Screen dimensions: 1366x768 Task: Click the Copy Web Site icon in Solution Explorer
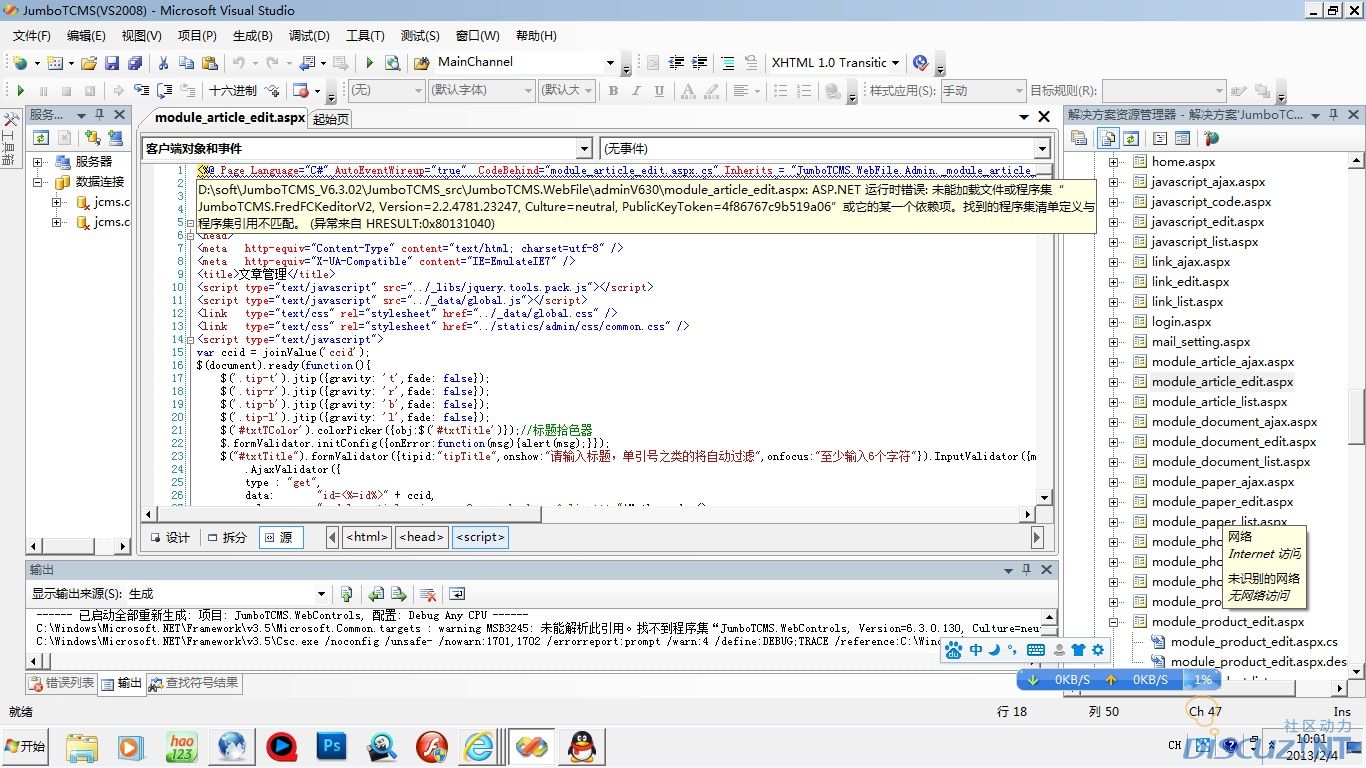coord(1211,138)
